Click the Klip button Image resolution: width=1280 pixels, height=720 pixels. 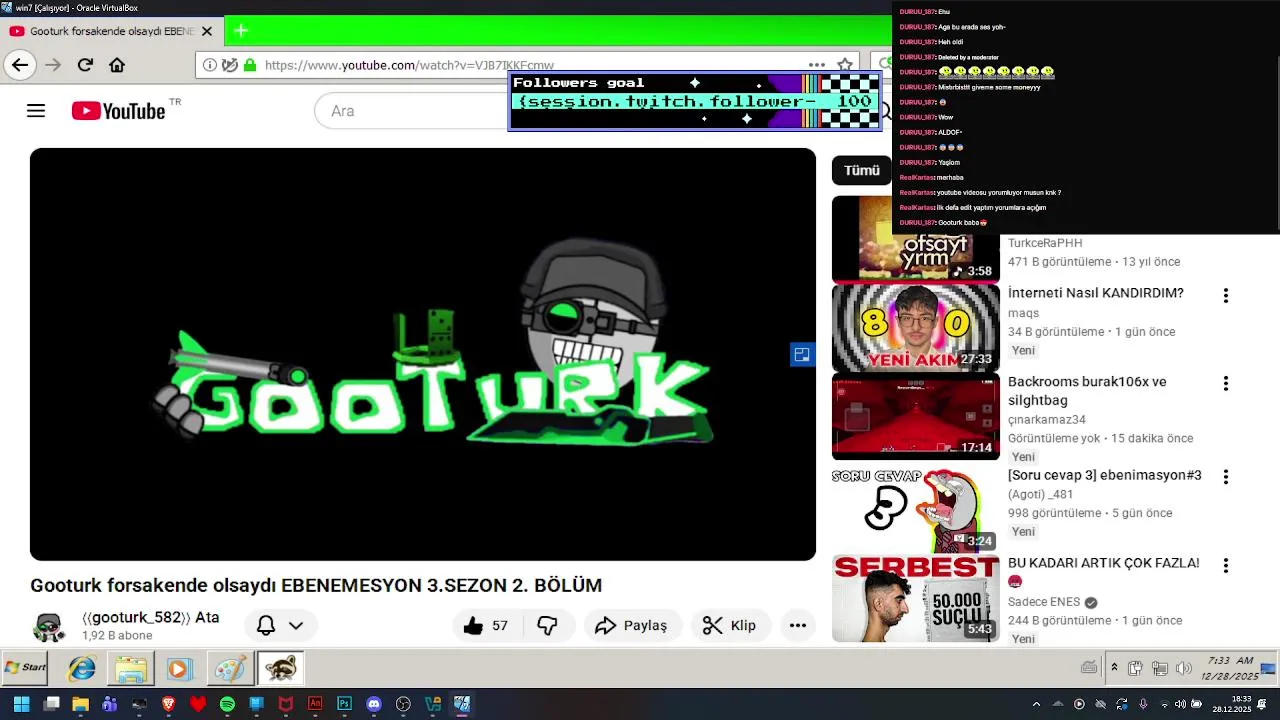click(730, 626)
